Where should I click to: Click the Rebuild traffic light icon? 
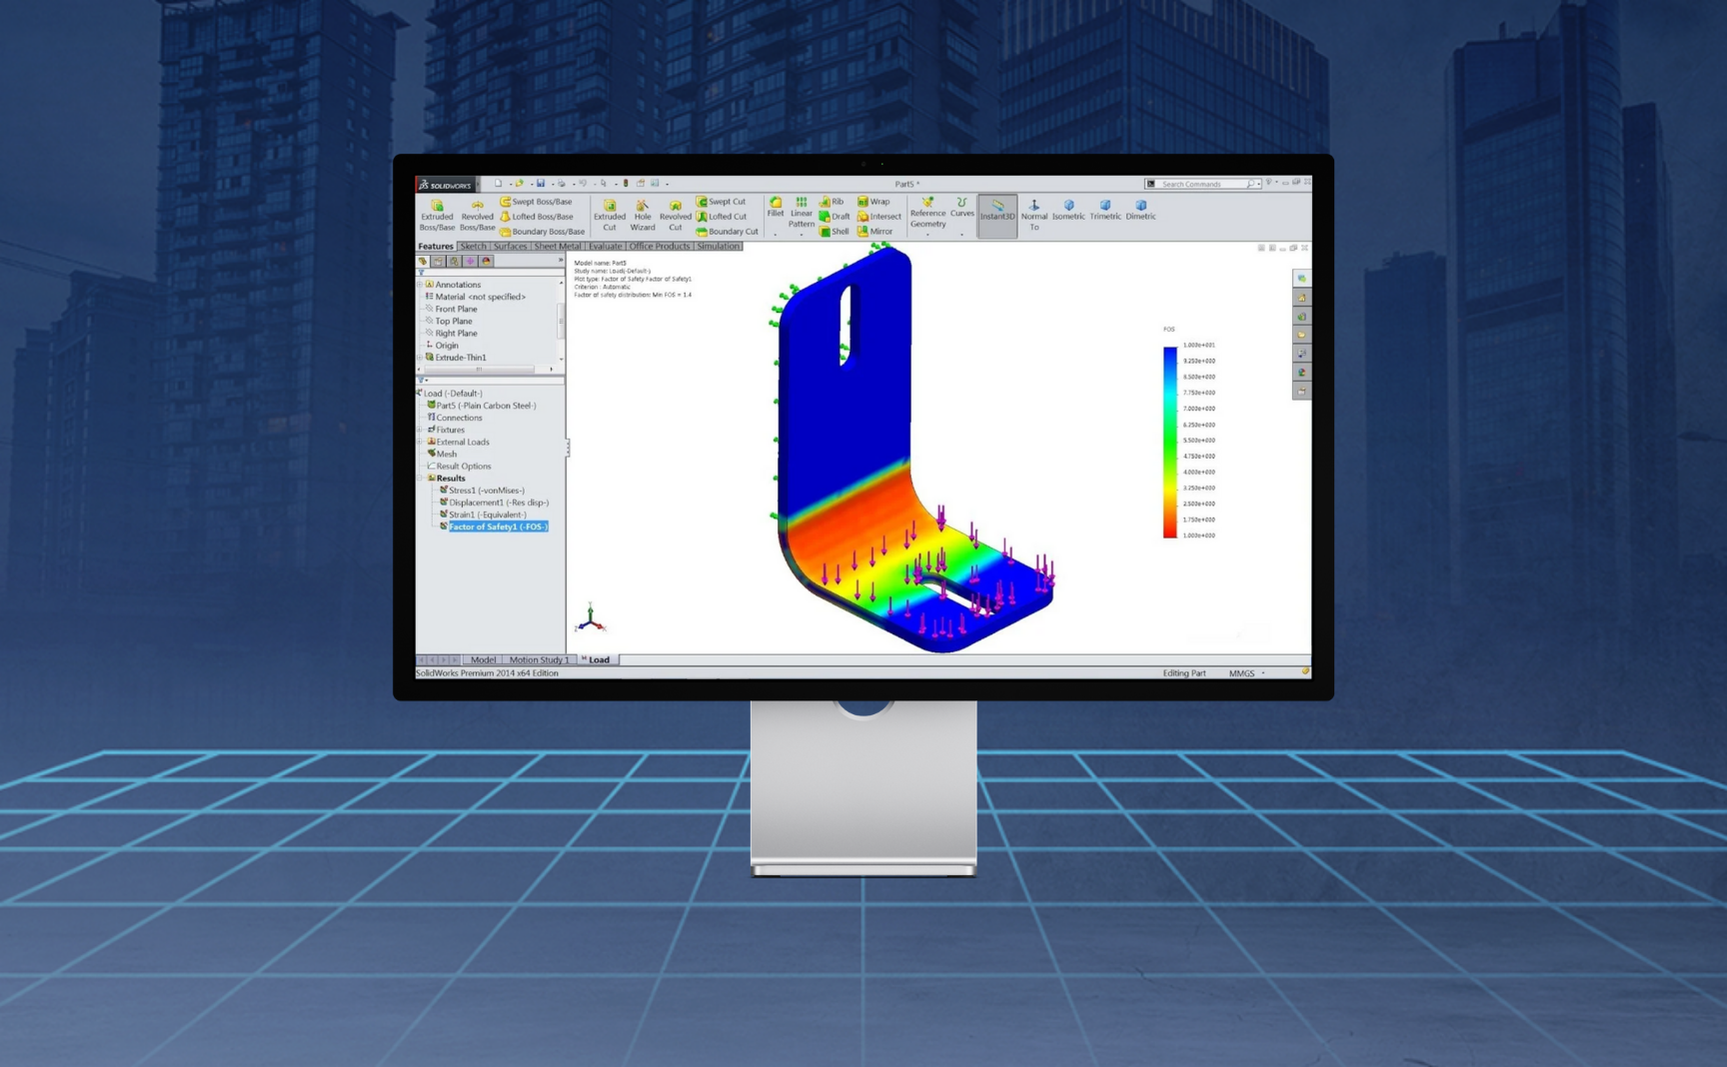(x=626, y=183)
